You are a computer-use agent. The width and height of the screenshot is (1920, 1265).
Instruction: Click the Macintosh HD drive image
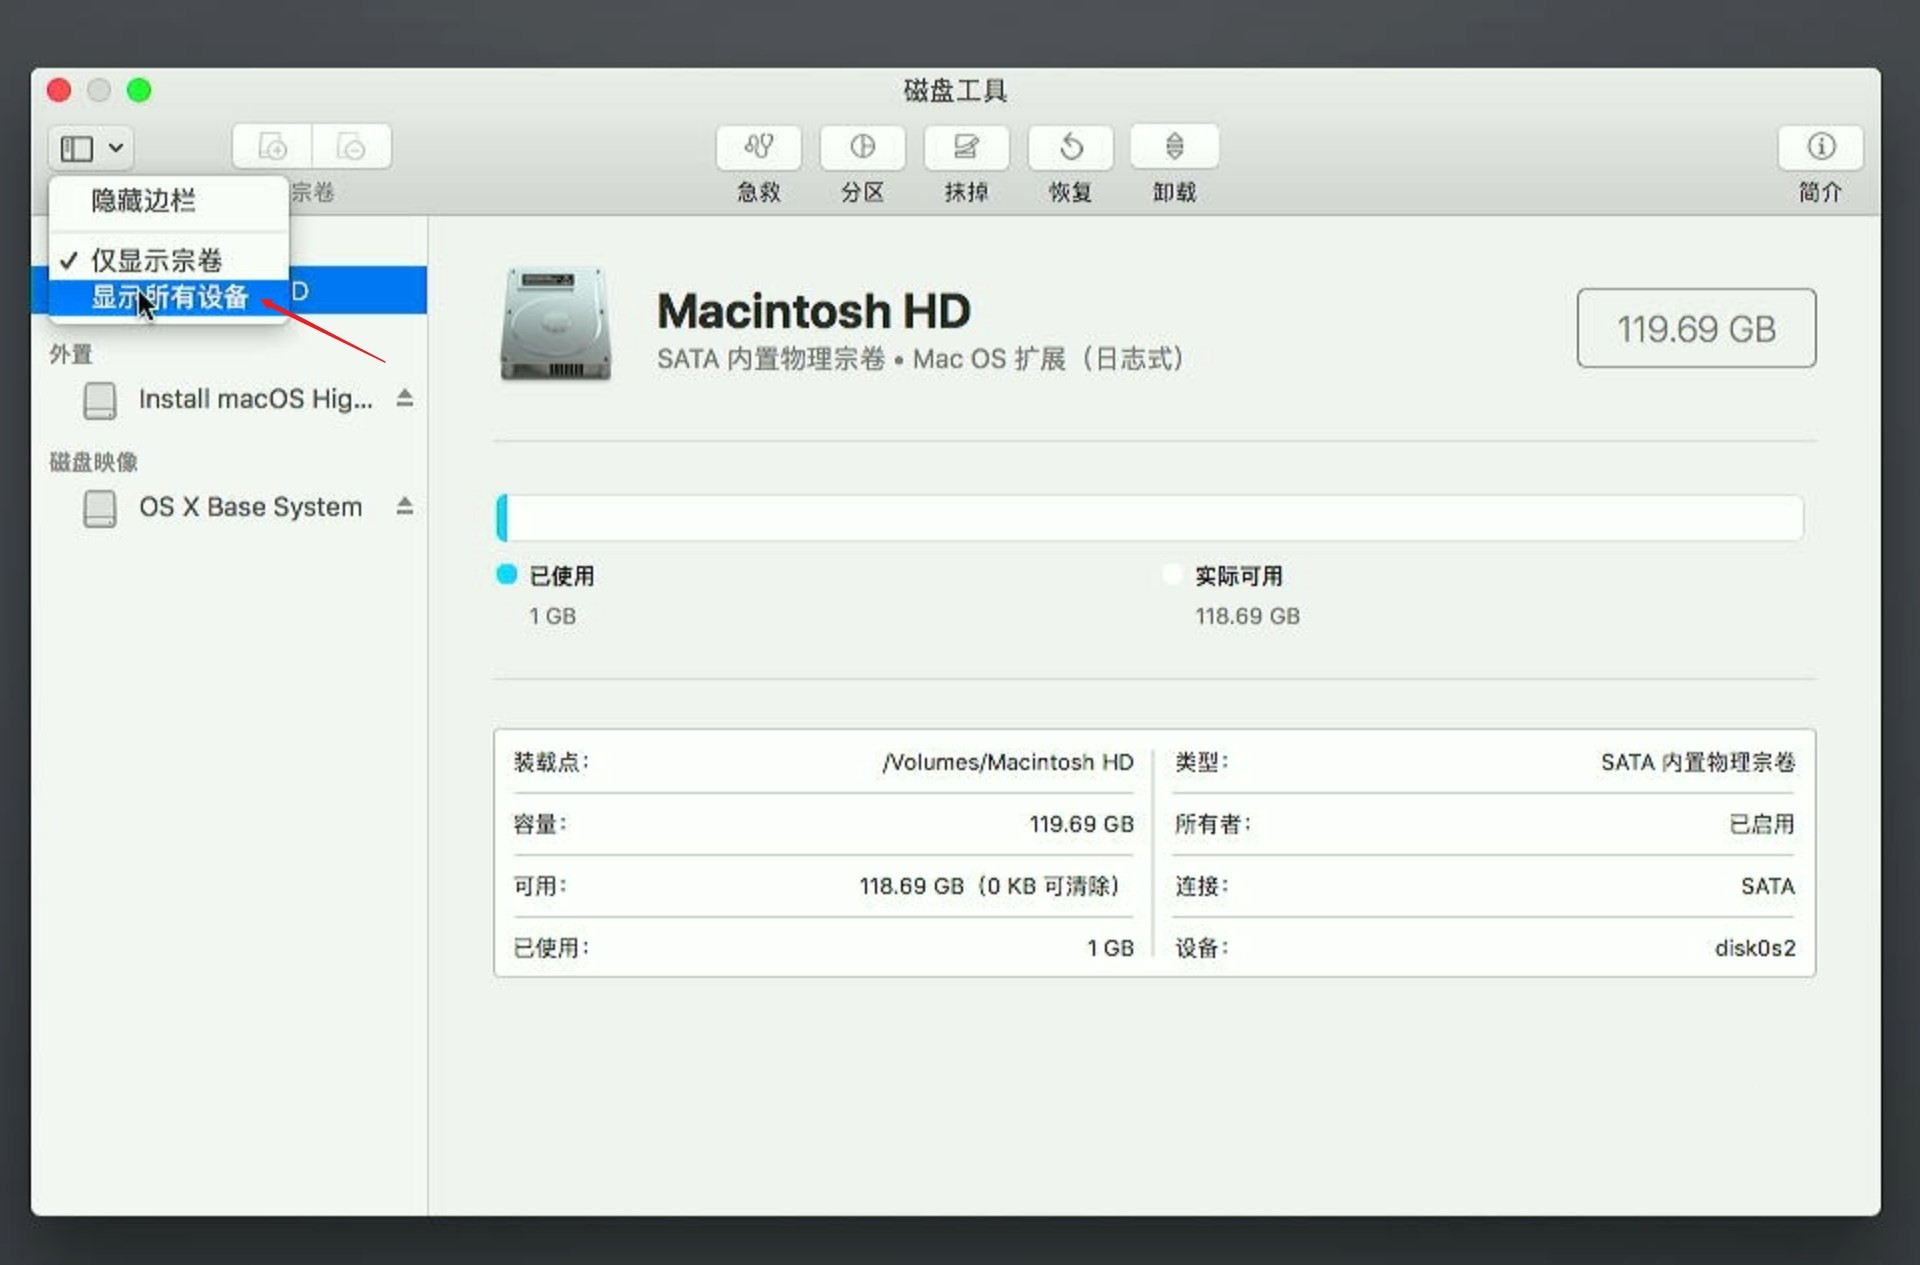[x=556, y=324]
